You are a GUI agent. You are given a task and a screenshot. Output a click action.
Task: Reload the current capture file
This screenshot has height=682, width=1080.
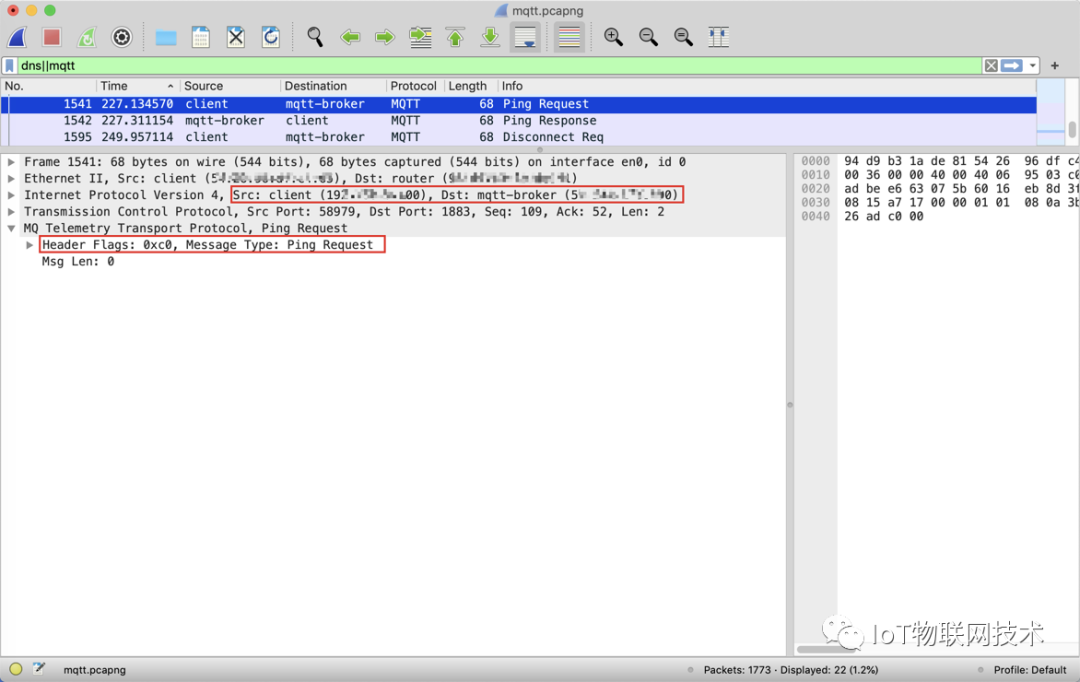[x=270, y=38]
